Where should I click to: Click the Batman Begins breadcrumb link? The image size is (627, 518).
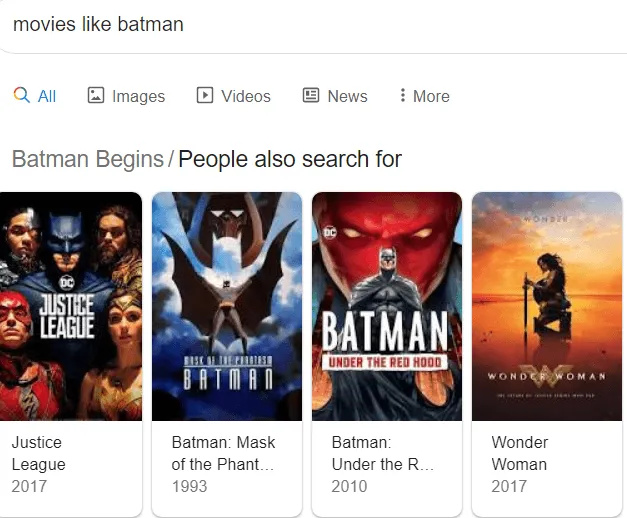pyautogui.click(x=87, y=159)
